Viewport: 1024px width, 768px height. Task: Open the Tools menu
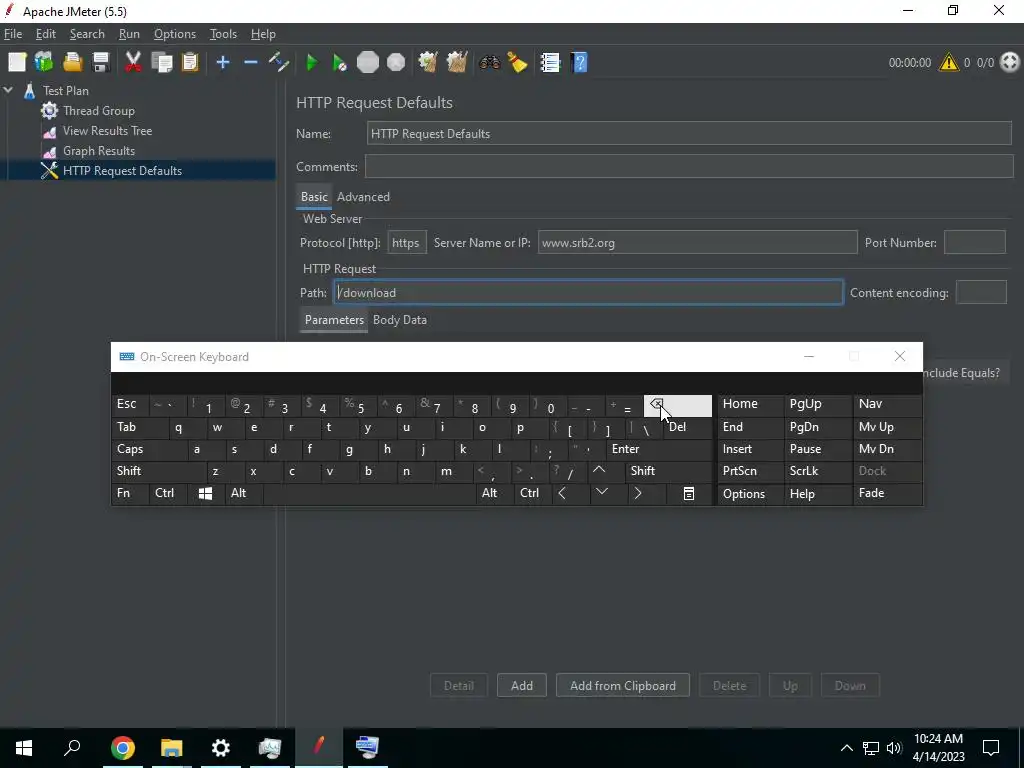tap(223, 34)
